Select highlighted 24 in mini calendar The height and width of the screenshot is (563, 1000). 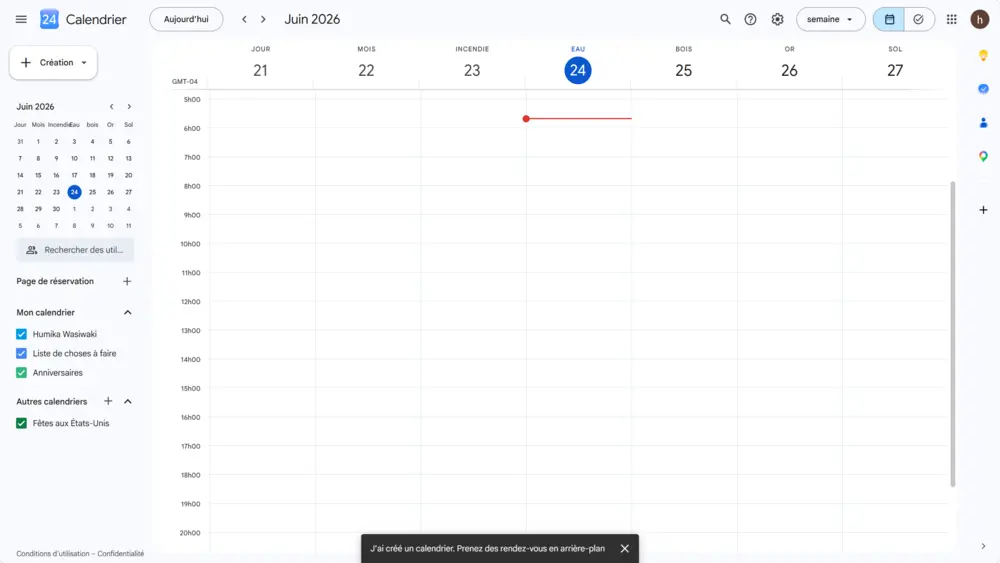(75, 192)
